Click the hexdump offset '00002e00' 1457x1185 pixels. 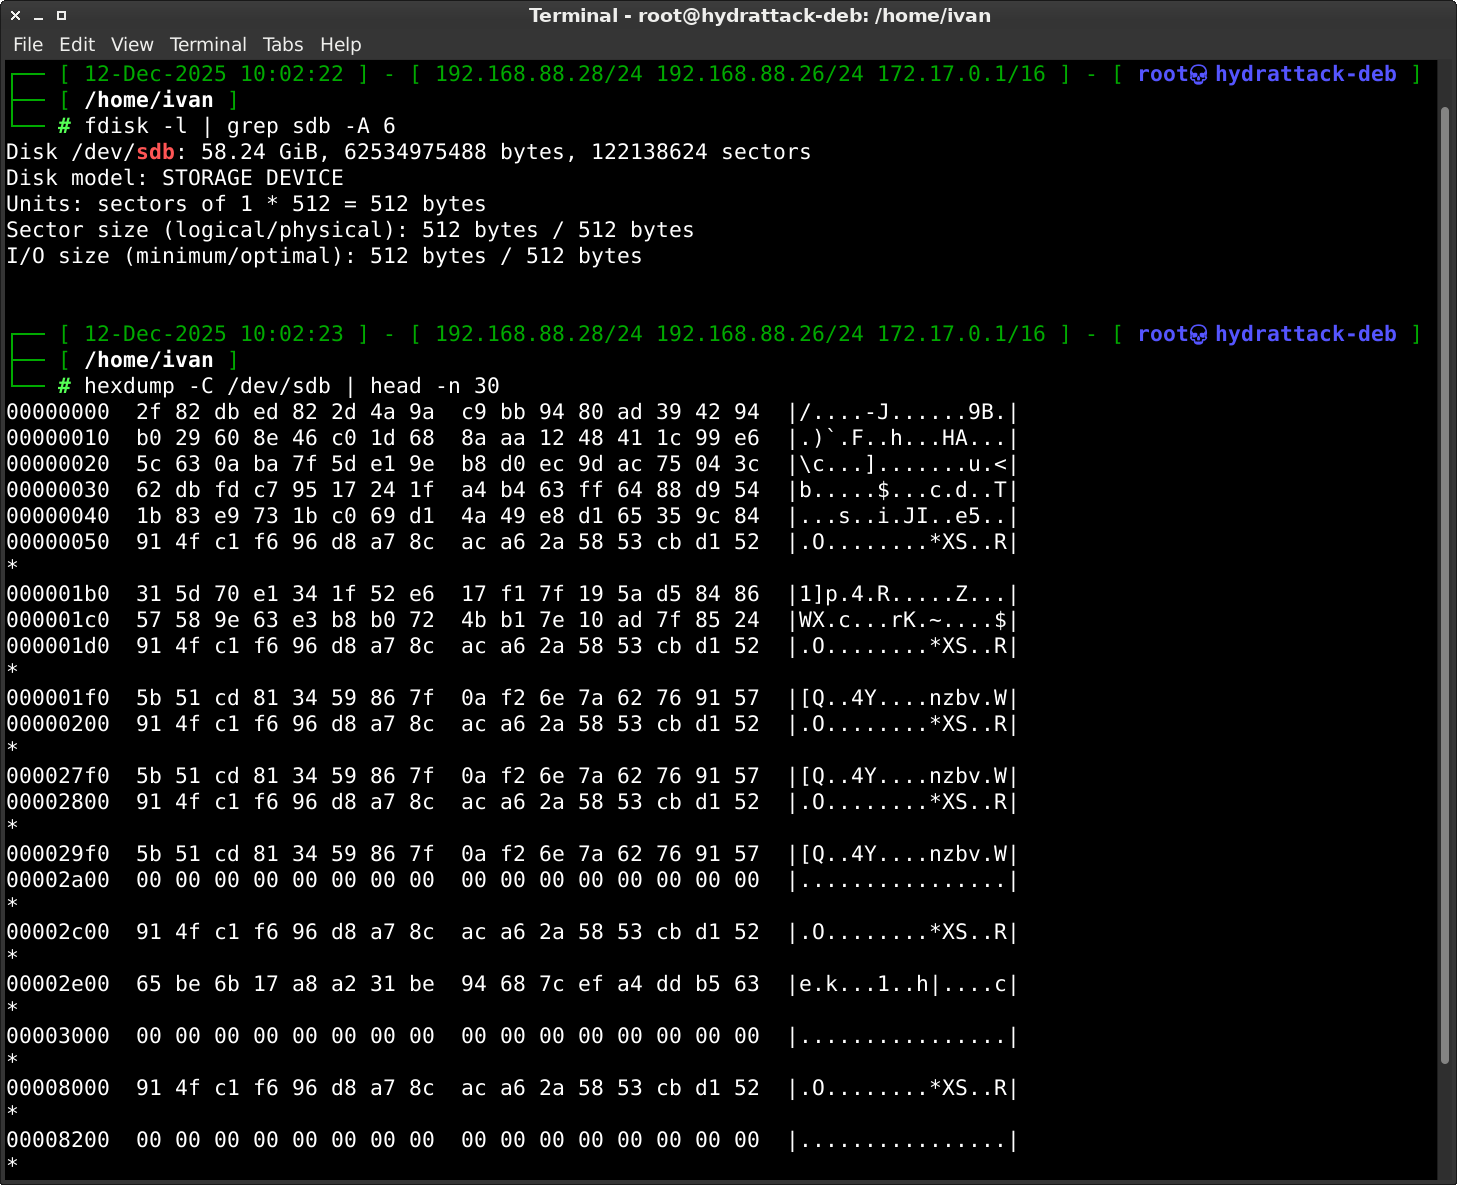point(58,984)
